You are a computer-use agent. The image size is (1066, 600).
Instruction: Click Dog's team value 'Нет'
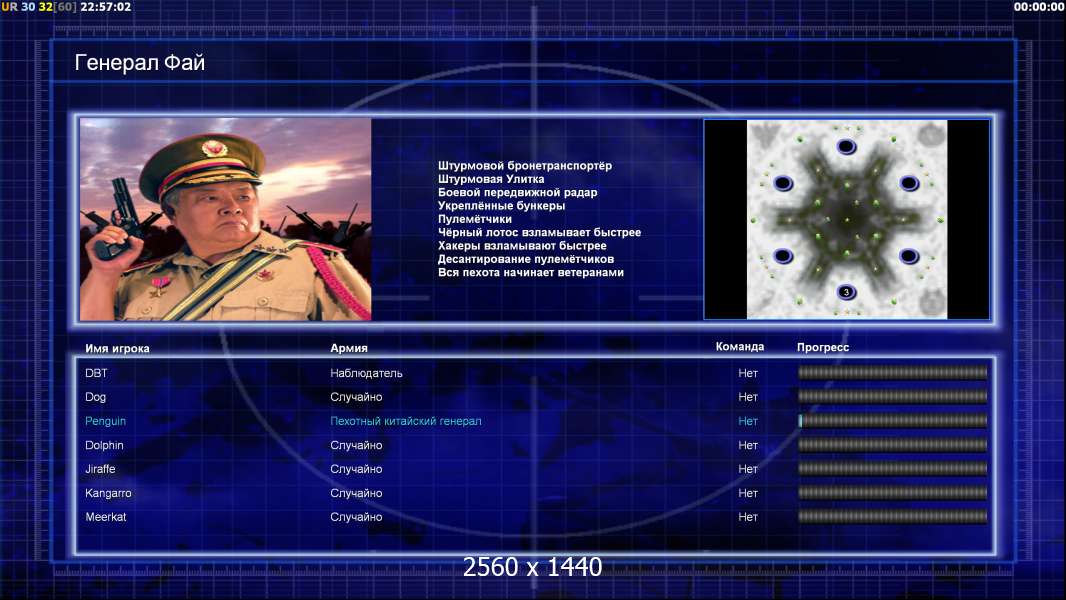pos(748,397)
